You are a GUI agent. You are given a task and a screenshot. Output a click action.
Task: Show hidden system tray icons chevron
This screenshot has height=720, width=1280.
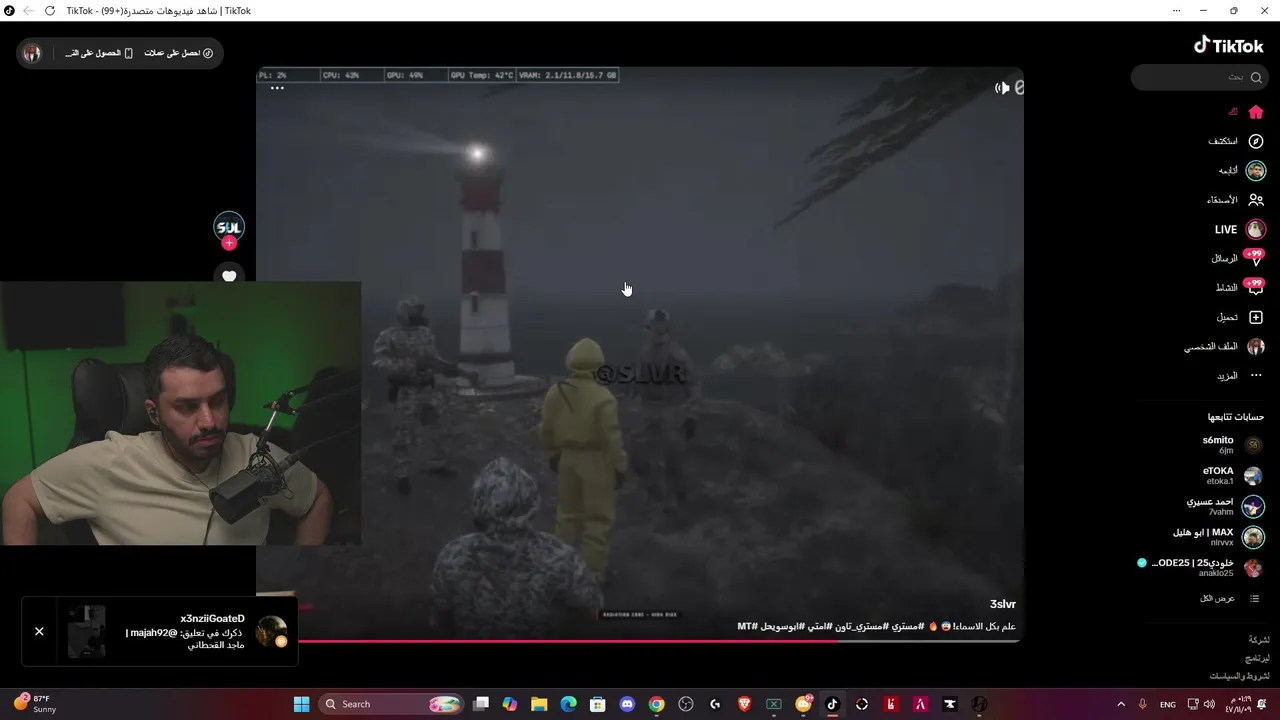coord(1120,704)
